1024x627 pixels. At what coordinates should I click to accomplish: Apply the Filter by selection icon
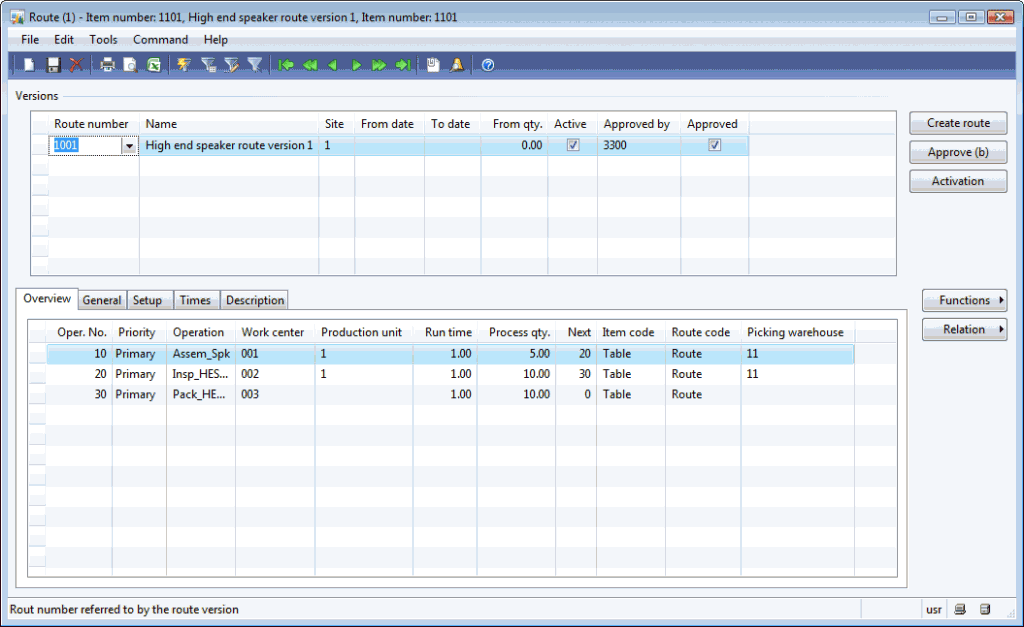(183, 64)
